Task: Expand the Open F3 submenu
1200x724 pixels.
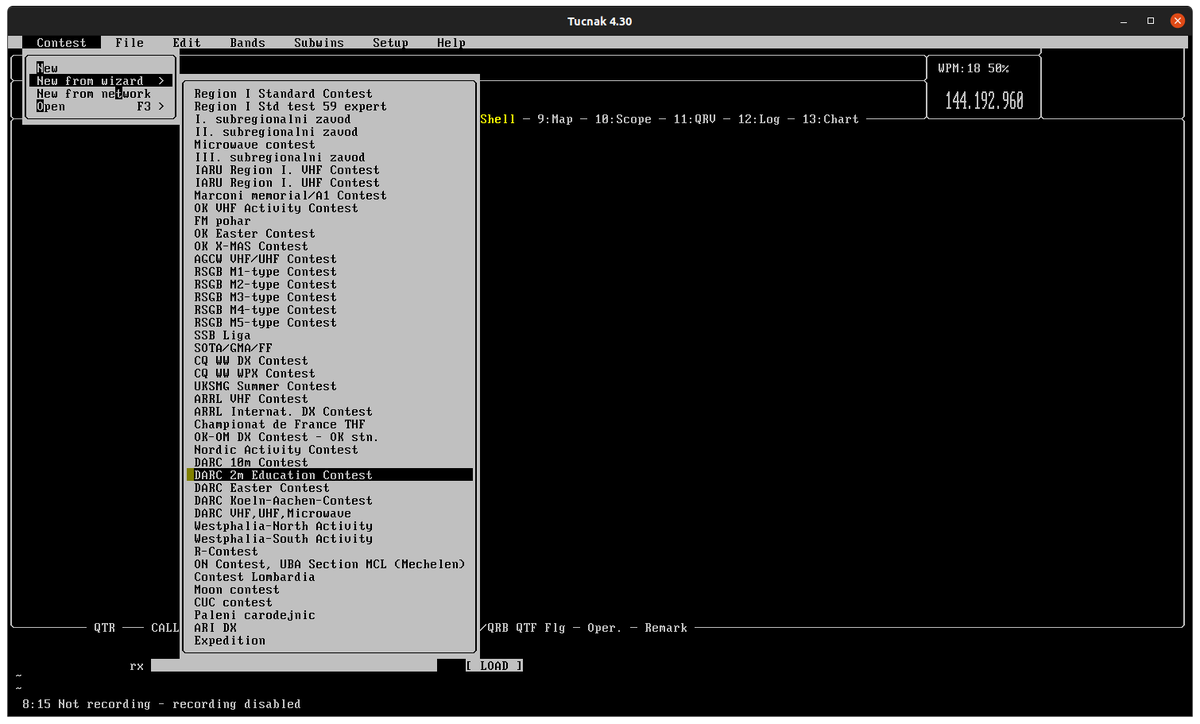Action: click(101, 107)
